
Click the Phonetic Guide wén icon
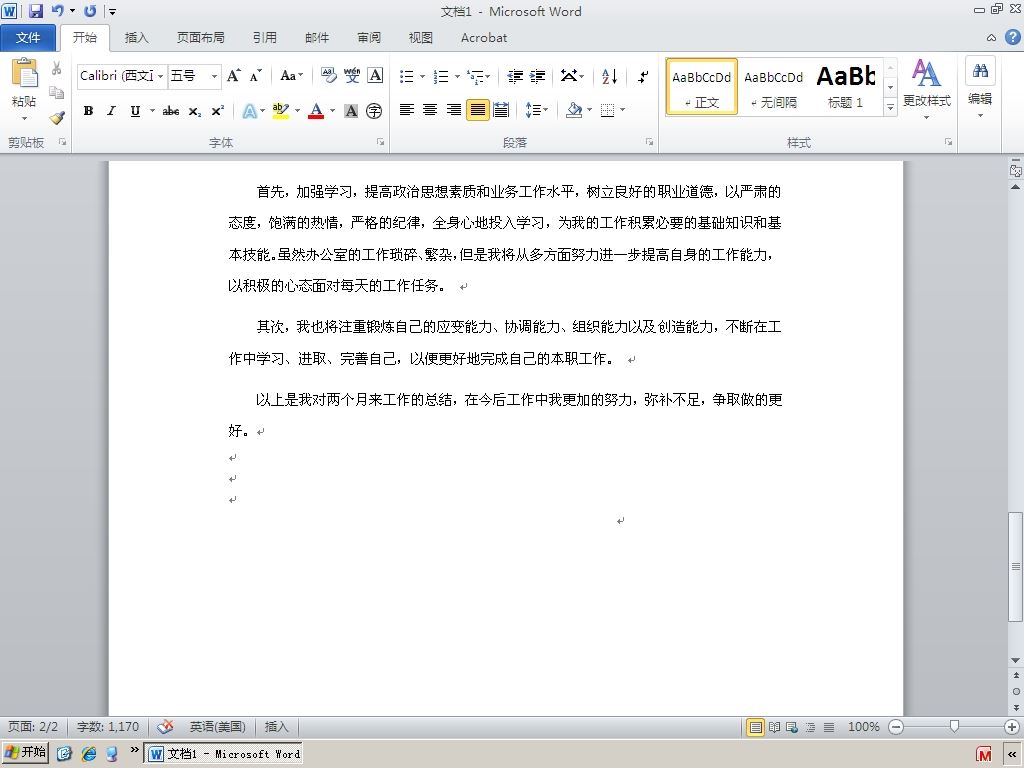[351, 76]
